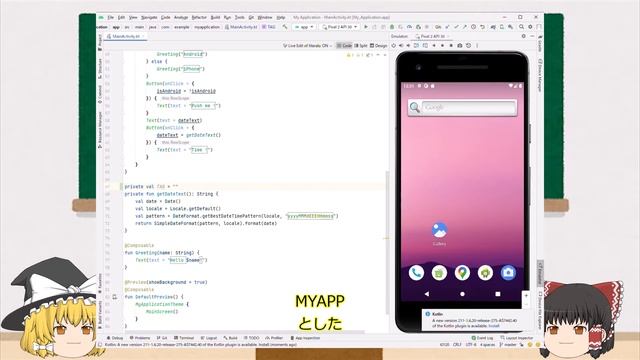
Task: Take an emulator screenshot with camera icon
Action: click(x=460, y=46)
